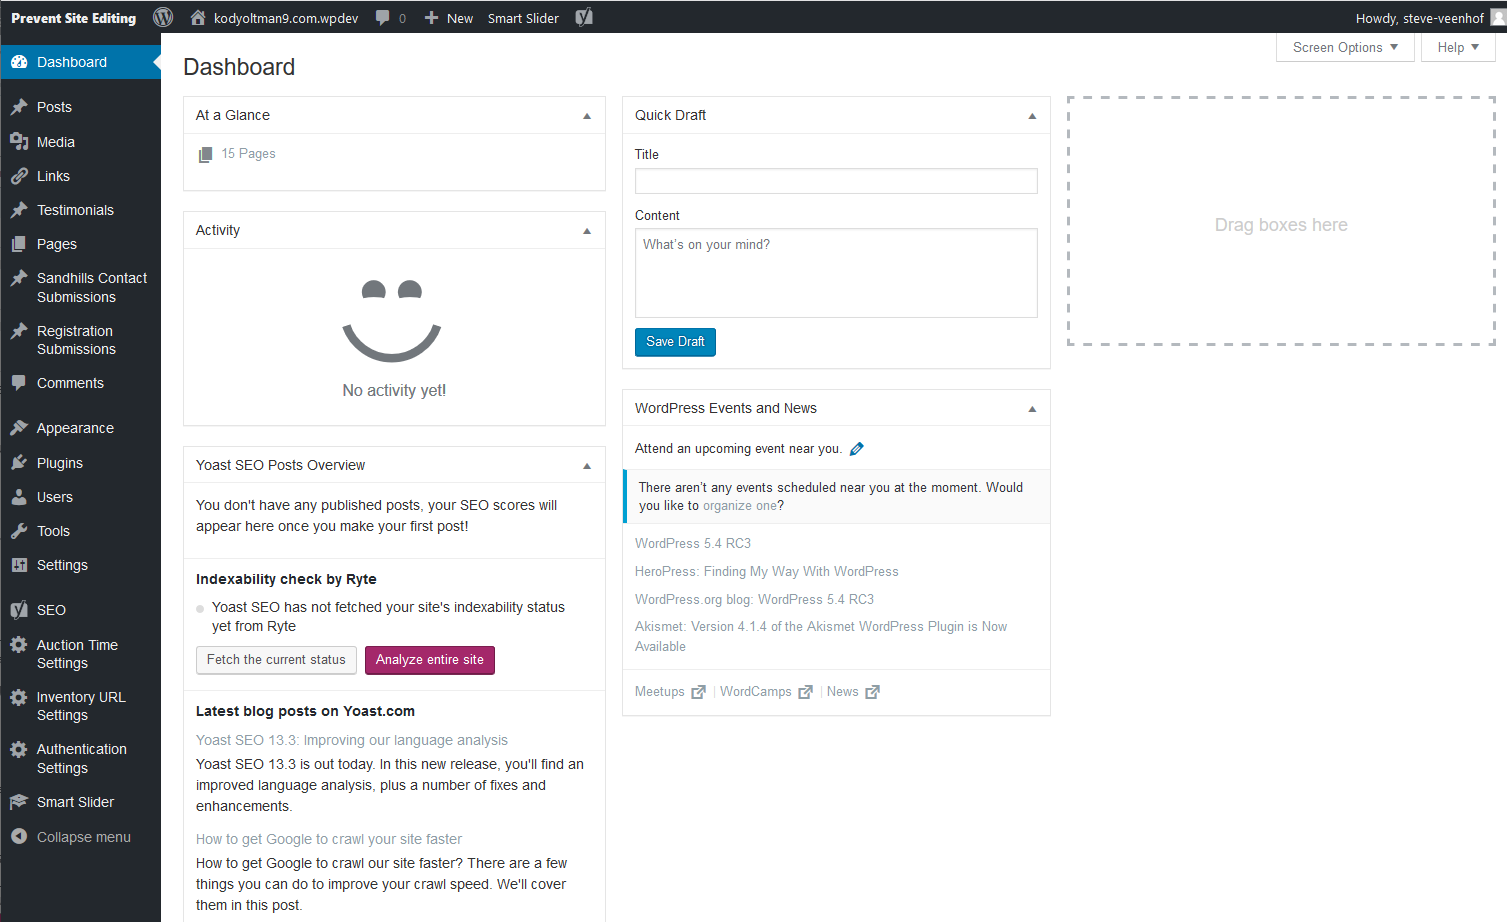Open the Akismet Version 4.1.4 link
The width and height of the screenshot is (1507, 922).
[821, 636]
